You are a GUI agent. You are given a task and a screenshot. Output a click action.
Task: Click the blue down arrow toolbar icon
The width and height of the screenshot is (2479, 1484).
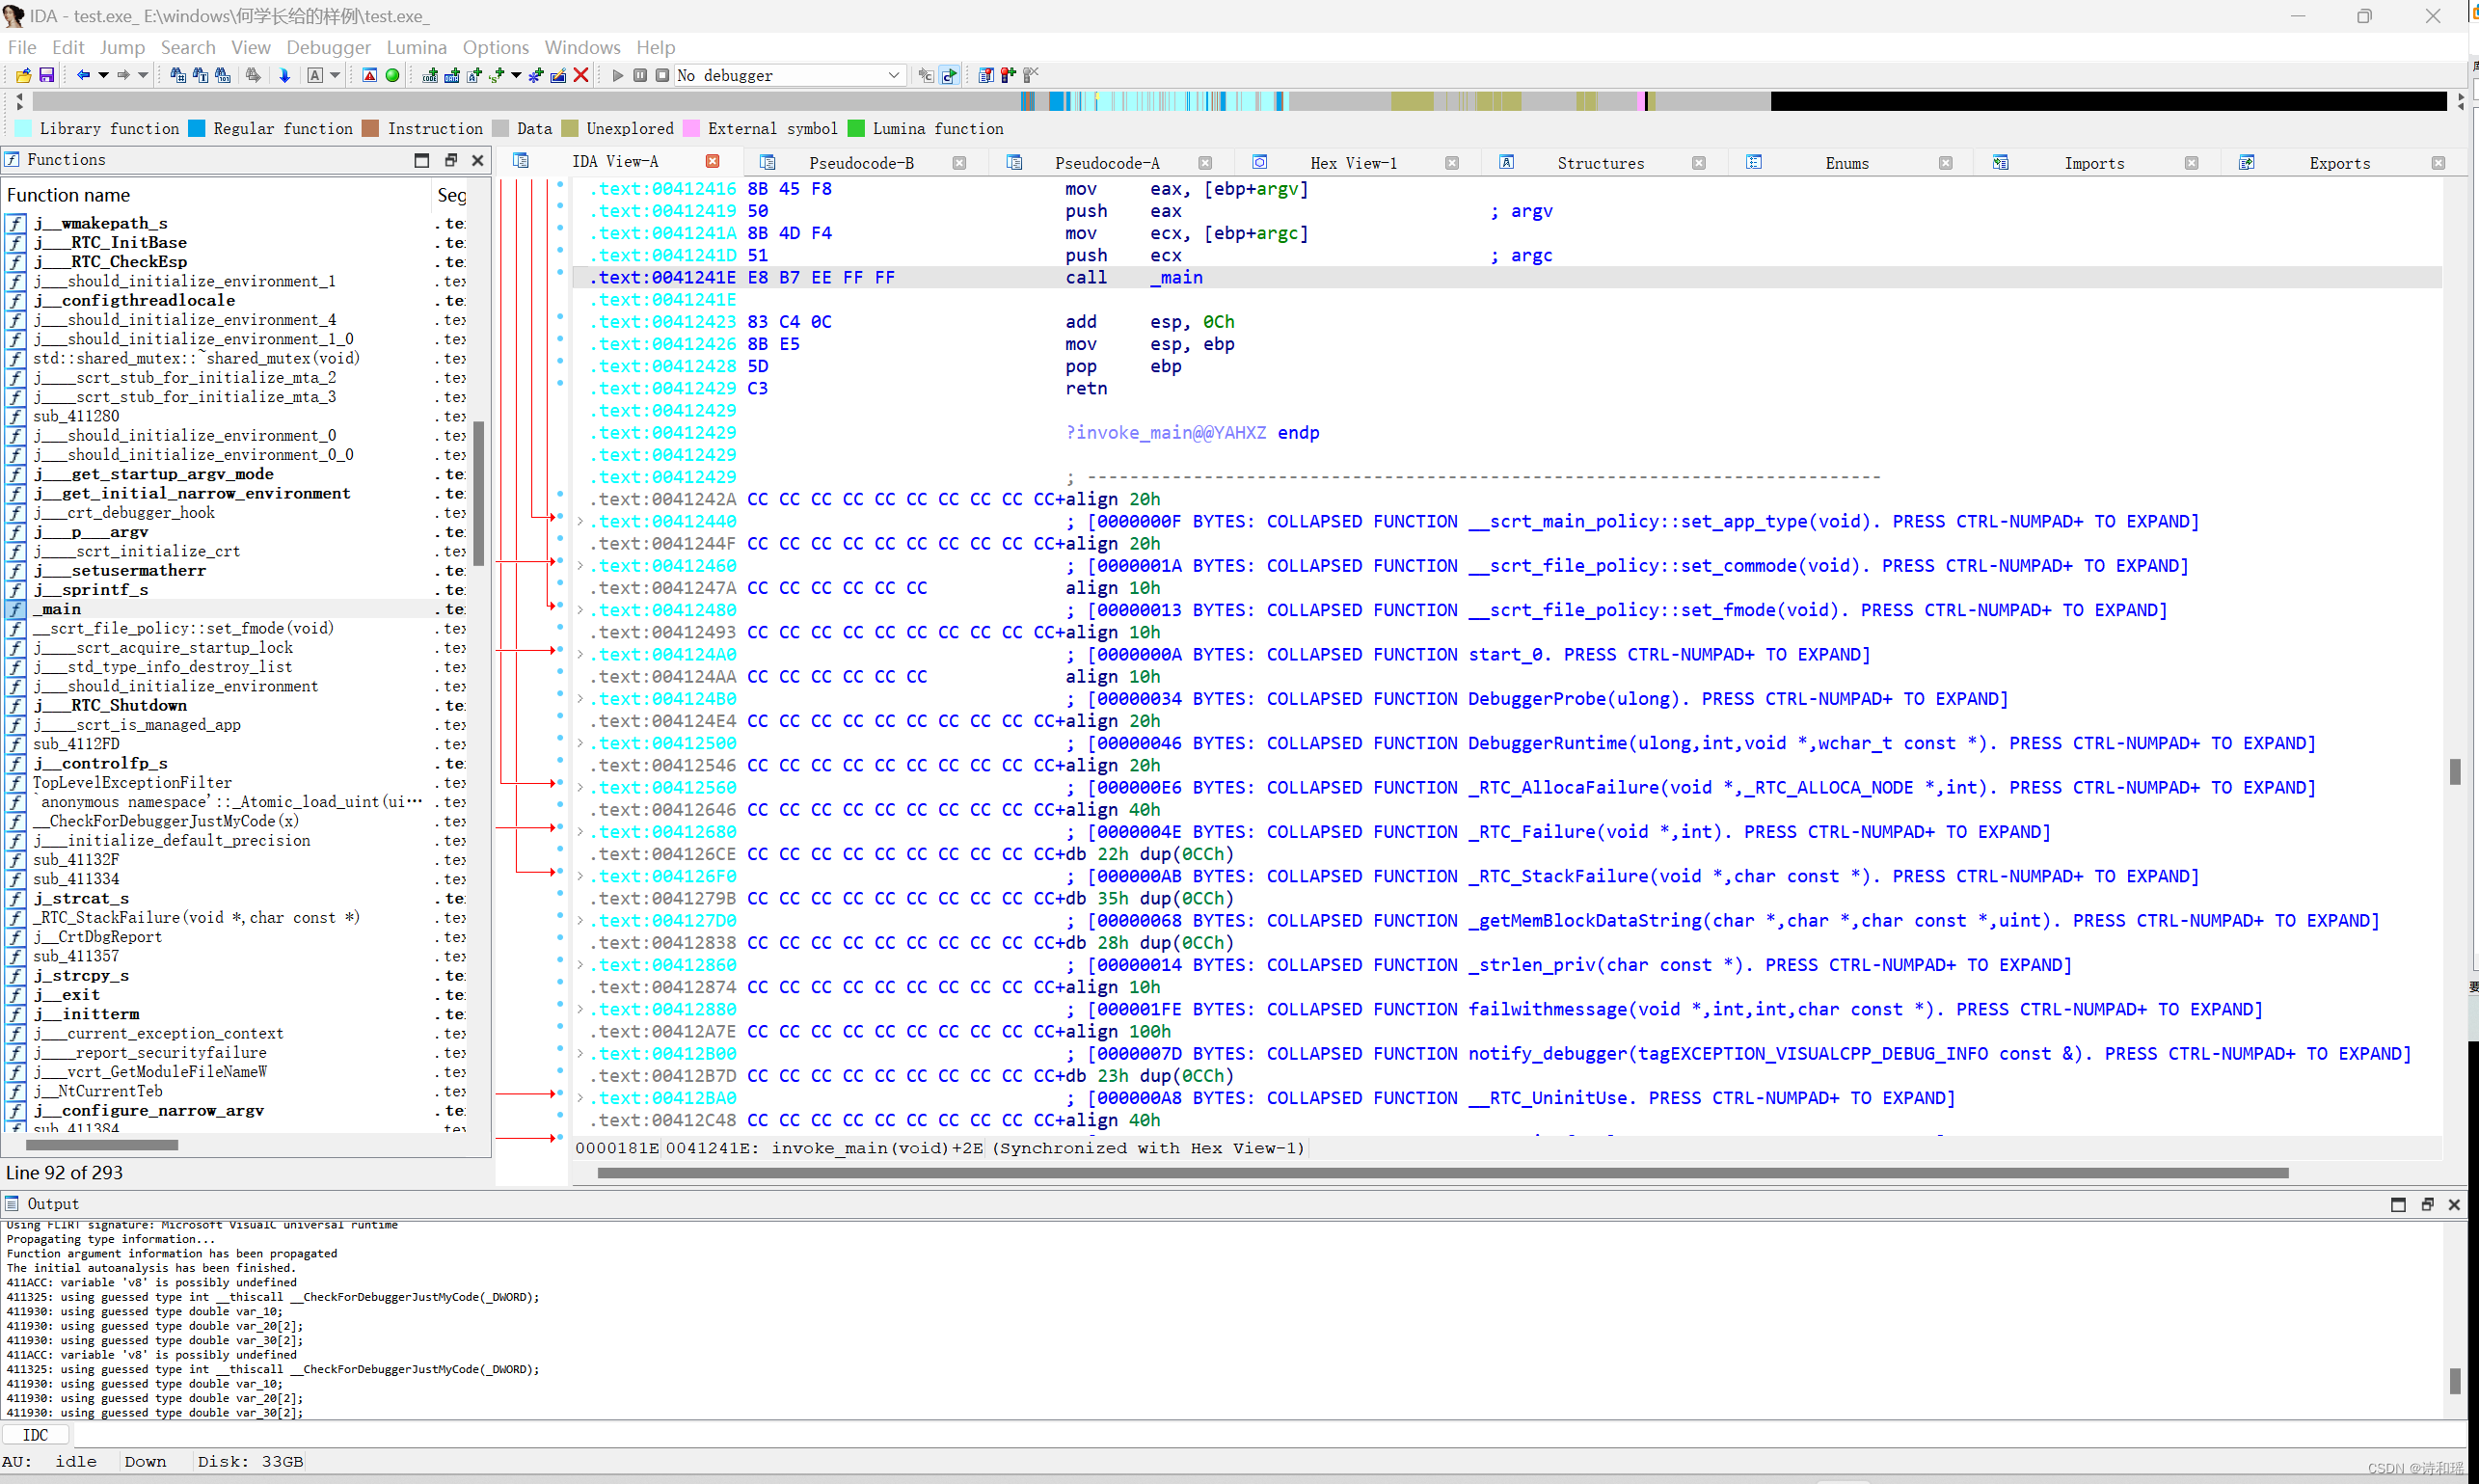(x=284, y=75)
